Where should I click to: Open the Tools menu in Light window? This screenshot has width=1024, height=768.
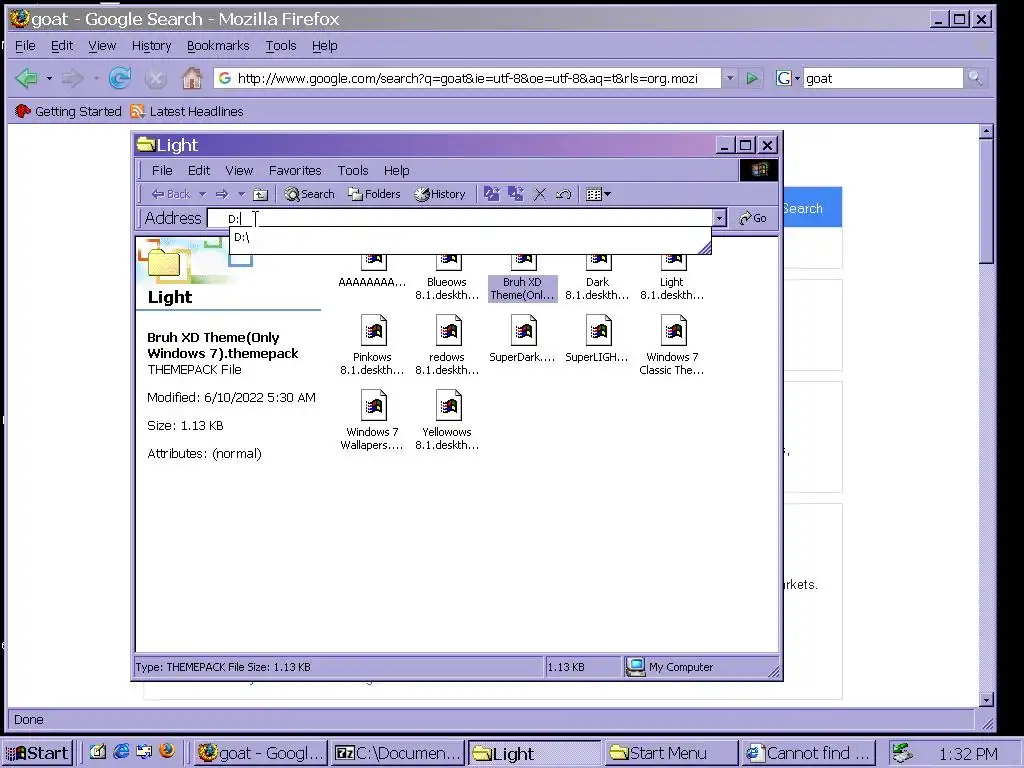click(x=353, y=170)
